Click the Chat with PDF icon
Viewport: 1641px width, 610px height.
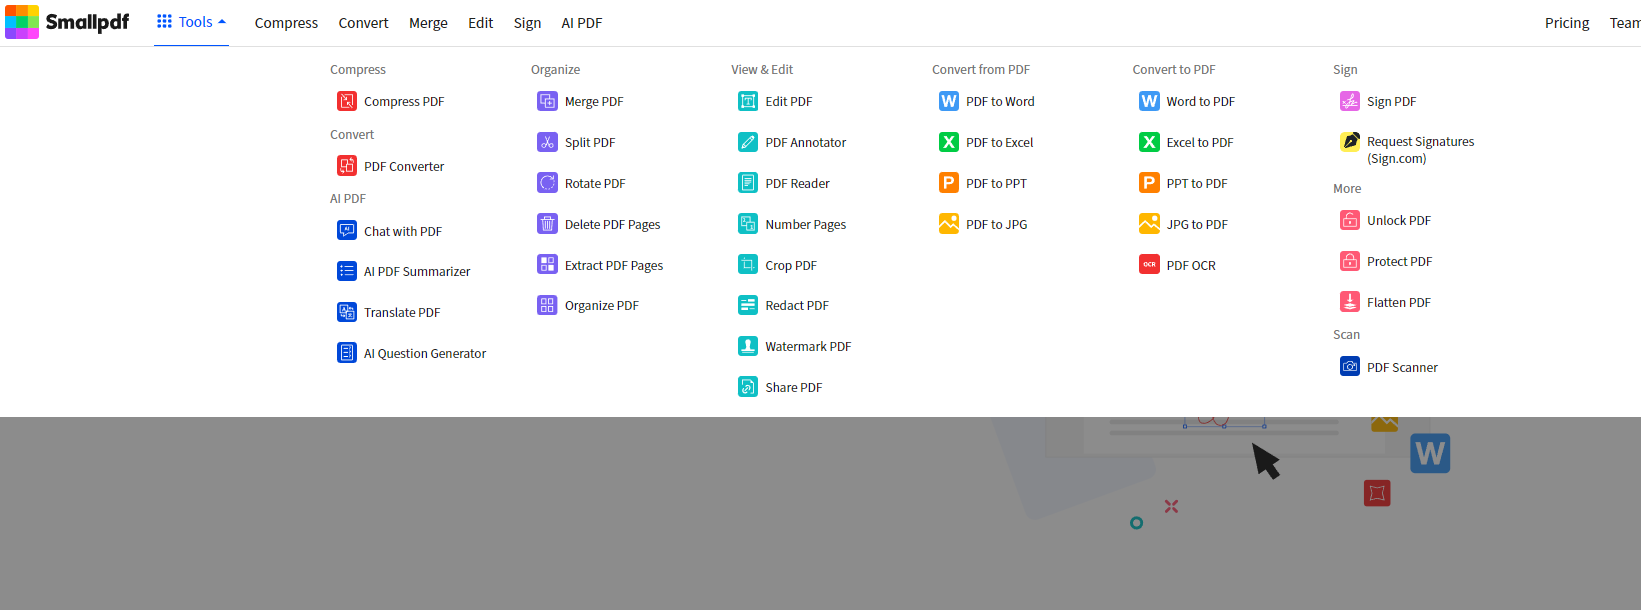coord(346,231)
